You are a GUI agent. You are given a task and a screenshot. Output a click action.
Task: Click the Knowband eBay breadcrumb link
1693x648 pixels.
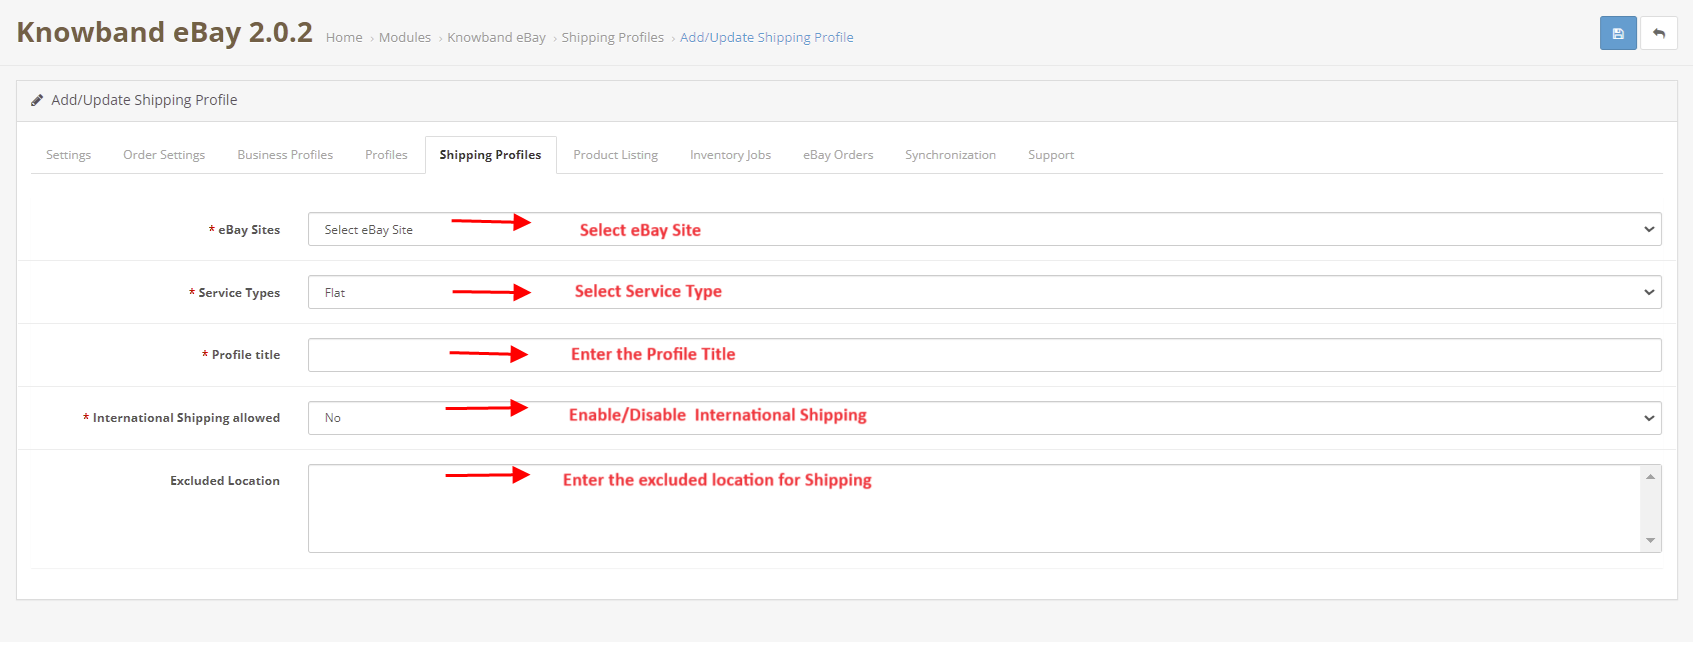[x=496, y=37]
